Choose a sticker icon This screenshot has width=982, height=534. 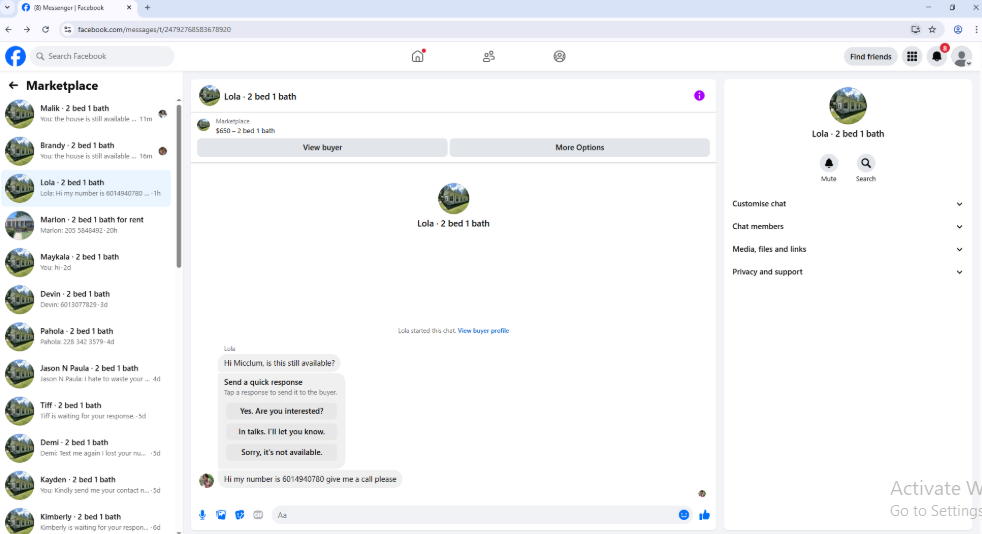click(239, 515)
